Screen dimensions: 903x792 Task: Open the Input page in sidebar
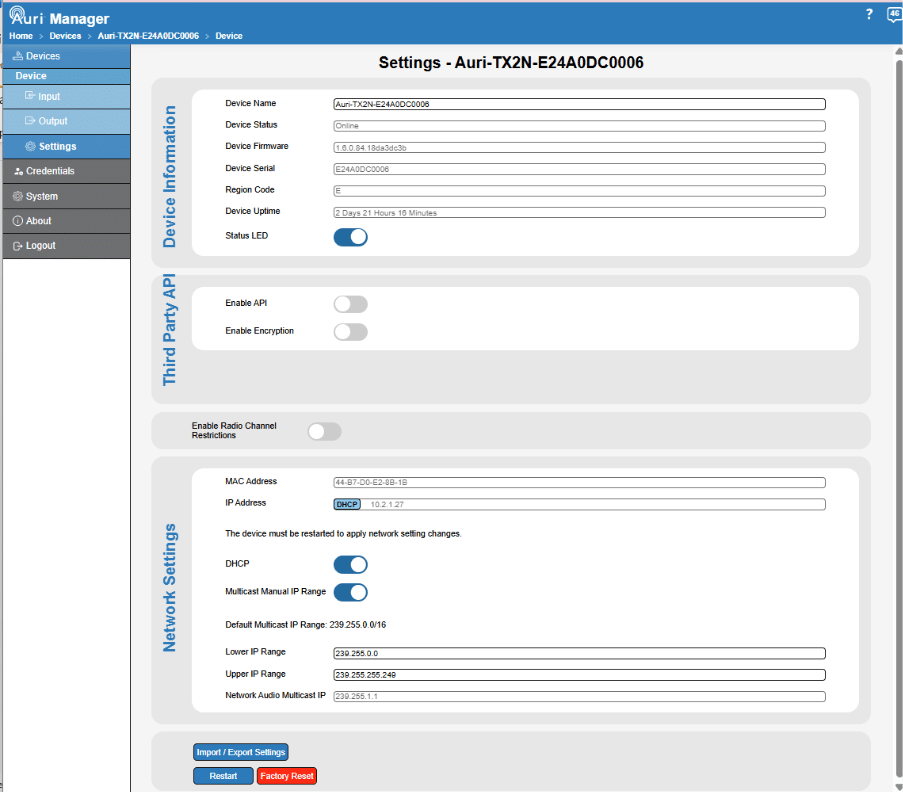point(66,96)
